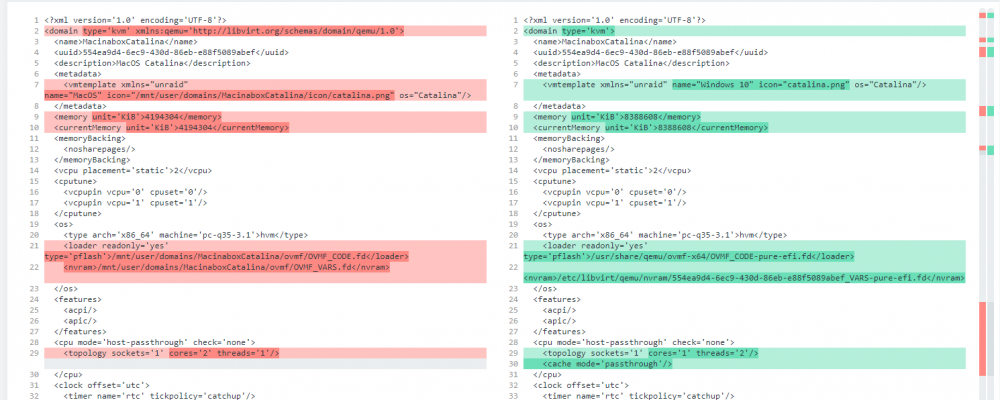Click right pane clock offset='utc' line
The height and width of the screenshot is (400, 1000).
click(580, 385)
